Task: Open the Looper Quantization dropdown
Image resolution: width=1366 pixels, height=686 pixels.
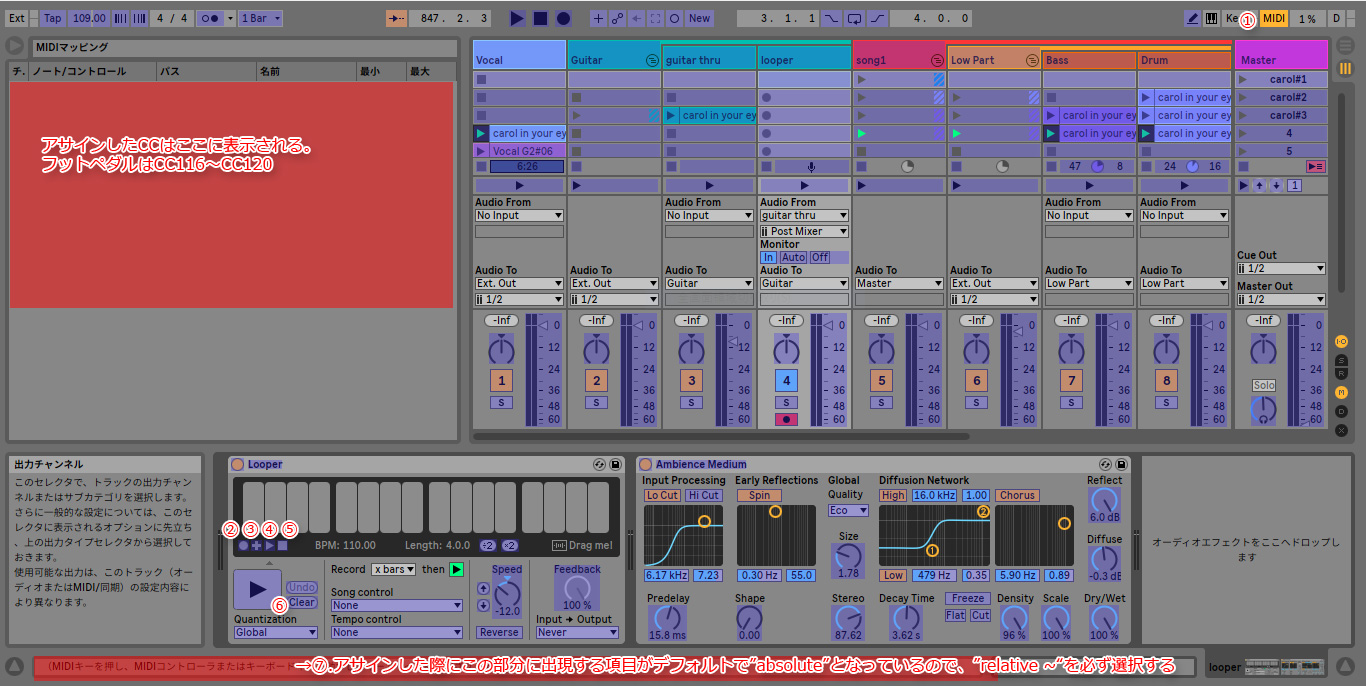Action: (x=275, y=632)
